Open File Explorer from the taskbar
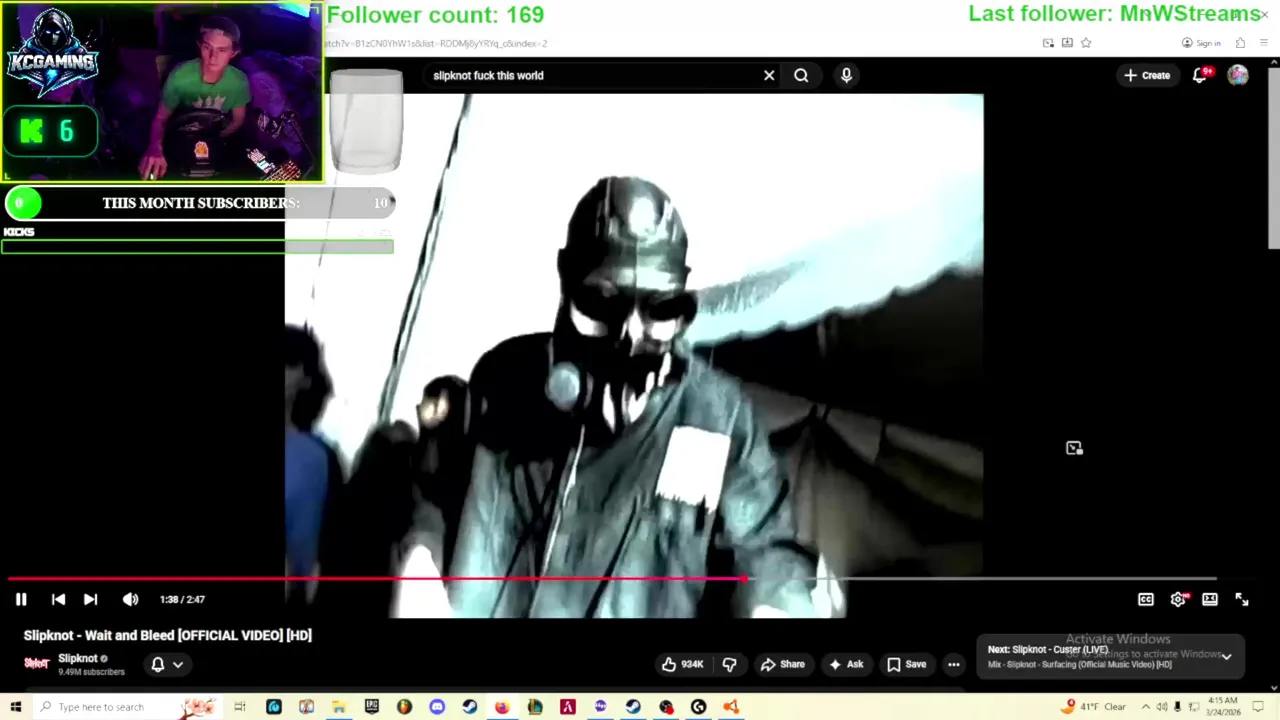Image resolution: width=1280 pixels, height=720 pixels. pos(339,707)
